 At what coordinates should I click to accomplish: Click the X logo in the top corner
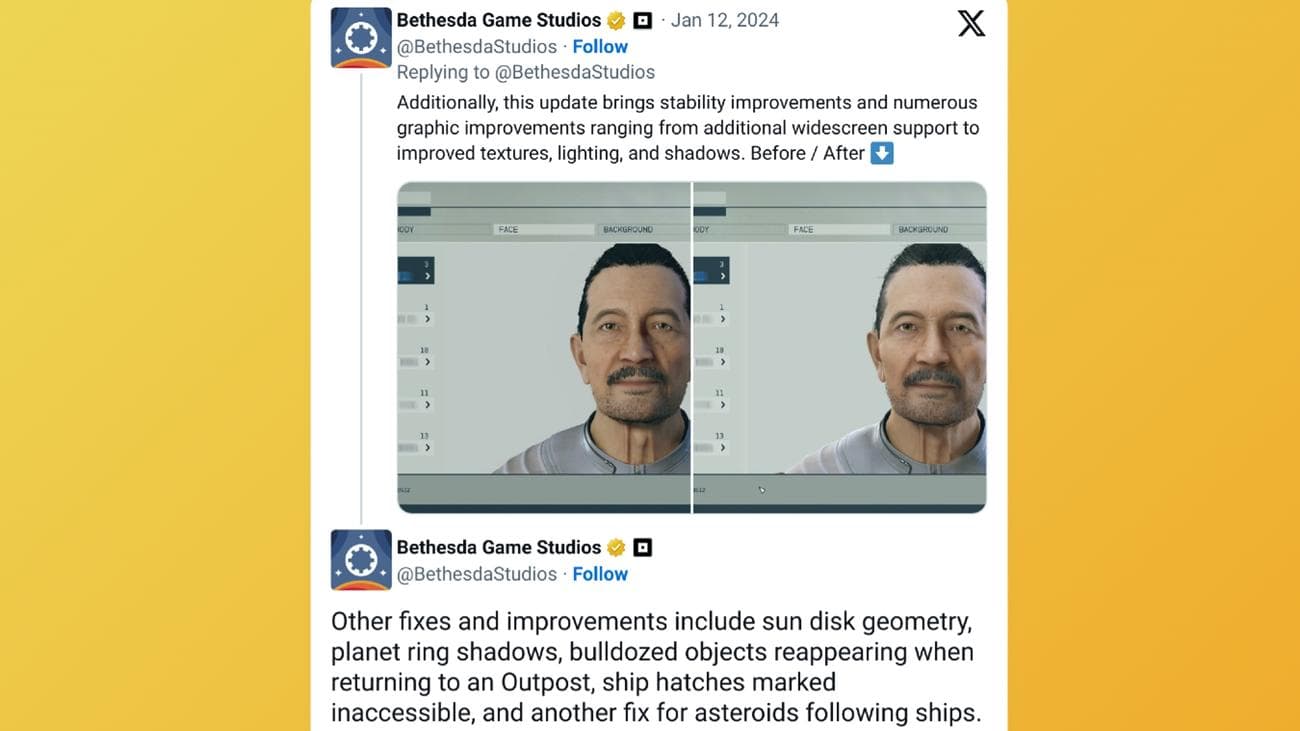[970, 24]
